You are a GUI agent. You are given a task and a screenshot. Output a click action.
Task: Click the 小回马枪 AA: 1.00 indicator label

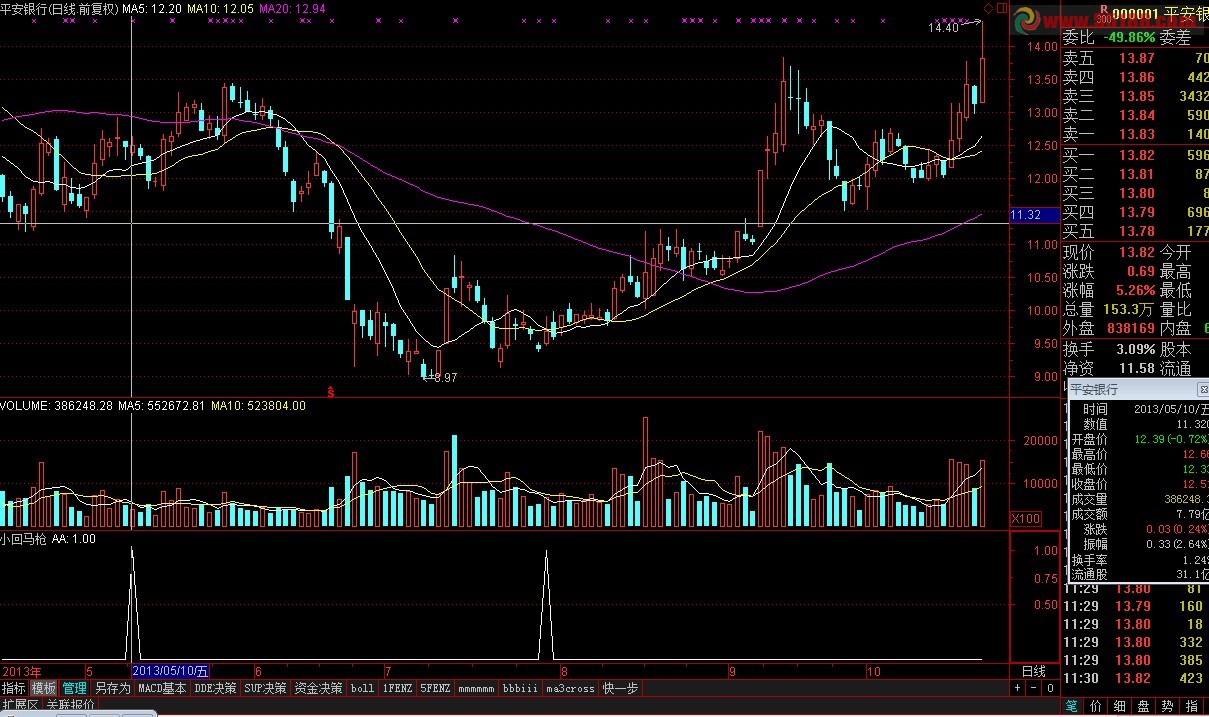49,538
